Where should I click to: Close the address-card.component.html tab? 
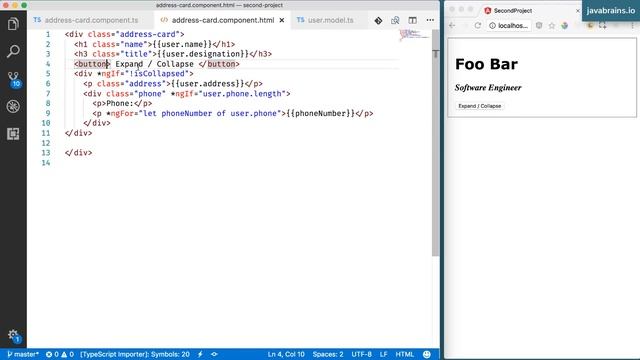(x=282, y=20)
